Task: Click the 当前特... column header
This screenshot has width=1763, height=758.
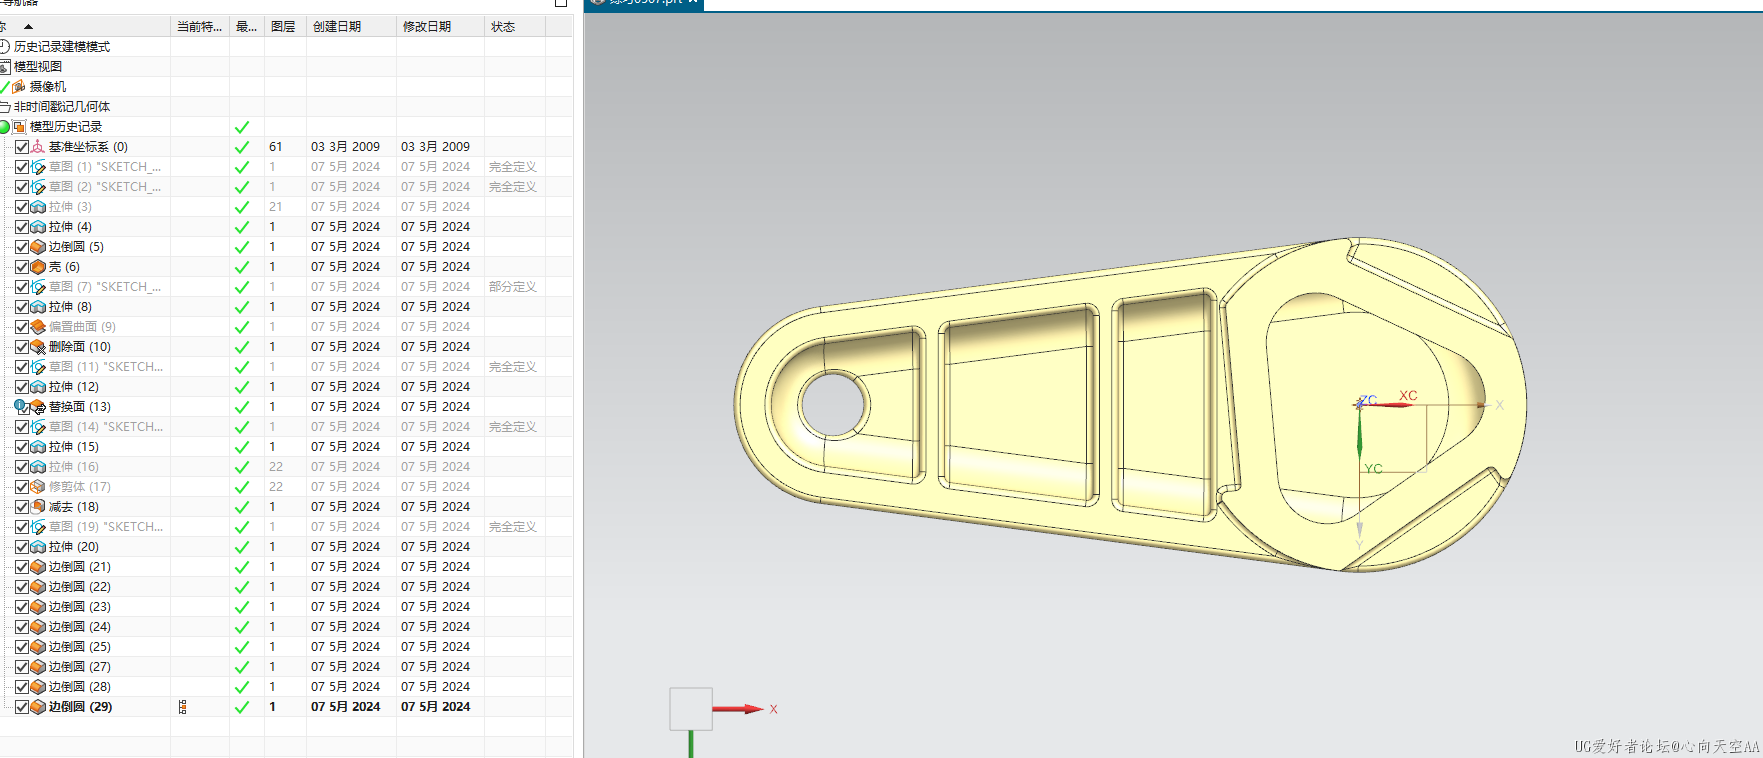Action: click(x=200, y=27)
